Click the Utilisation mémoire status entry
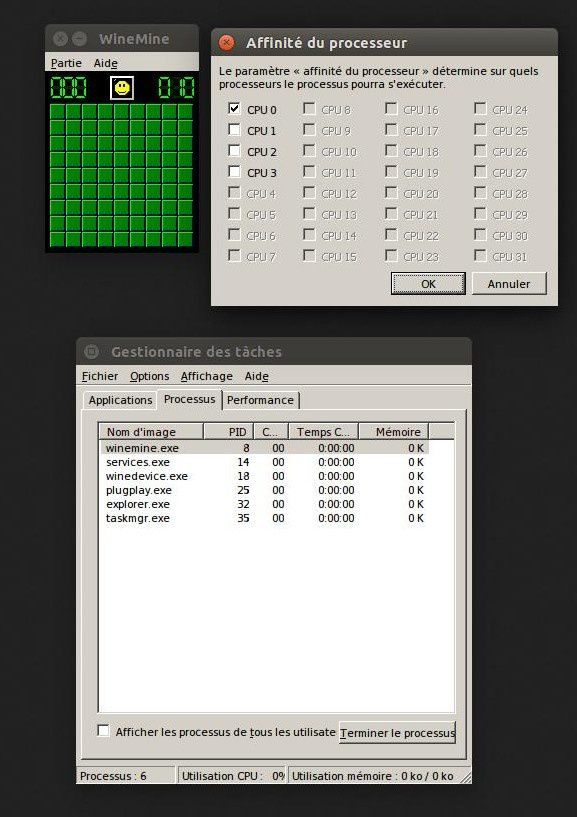Viewport: 577px width, 817px height. 373,776
